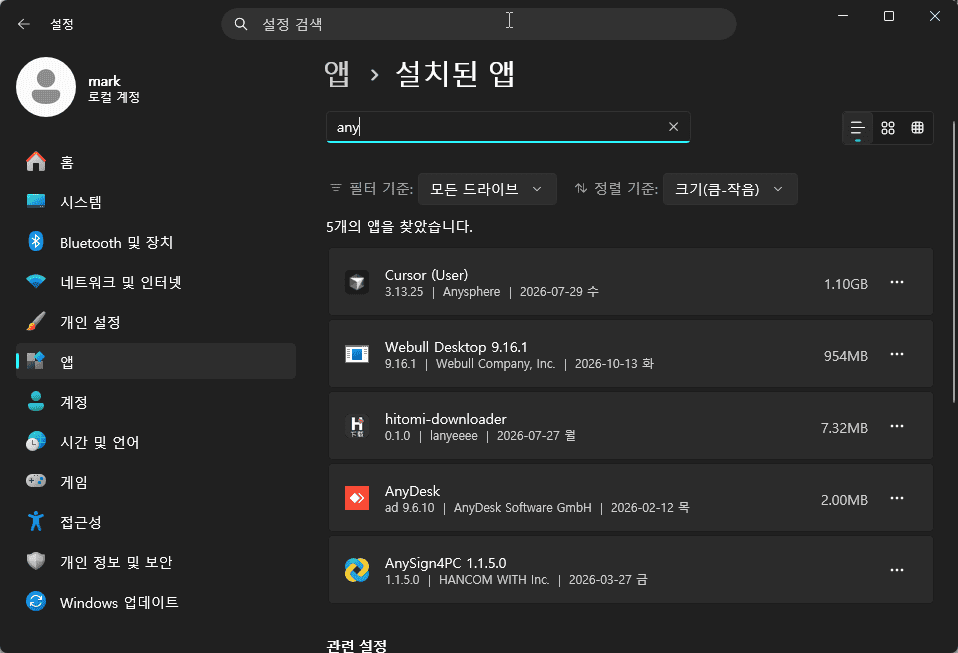Viewport: 958px width, 653px height.
Task: Select the 앱 sidebar item
Action: tap(156, 362)
